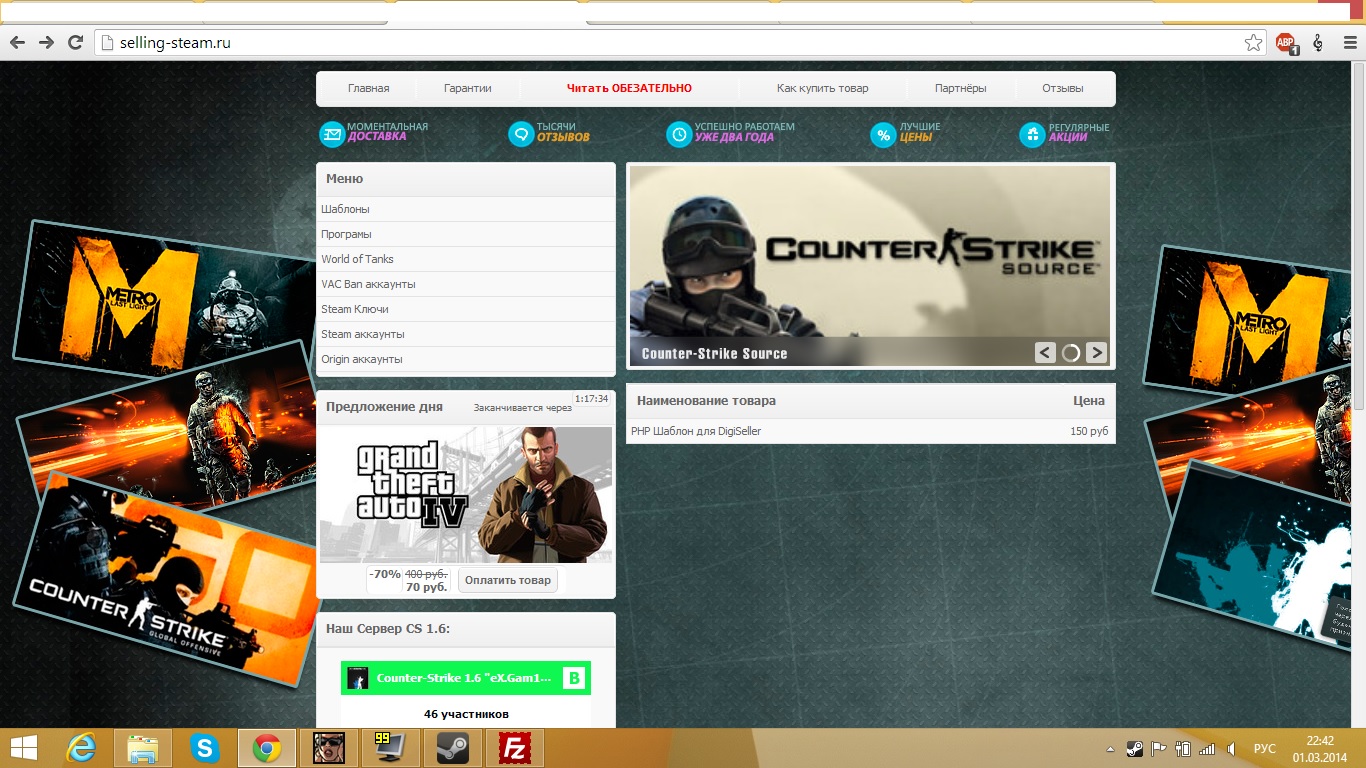Viewport: 1366px width, 768px height.
Task: Click the gift icon for Регулярные акции
Action: [x=1032, y=134]
